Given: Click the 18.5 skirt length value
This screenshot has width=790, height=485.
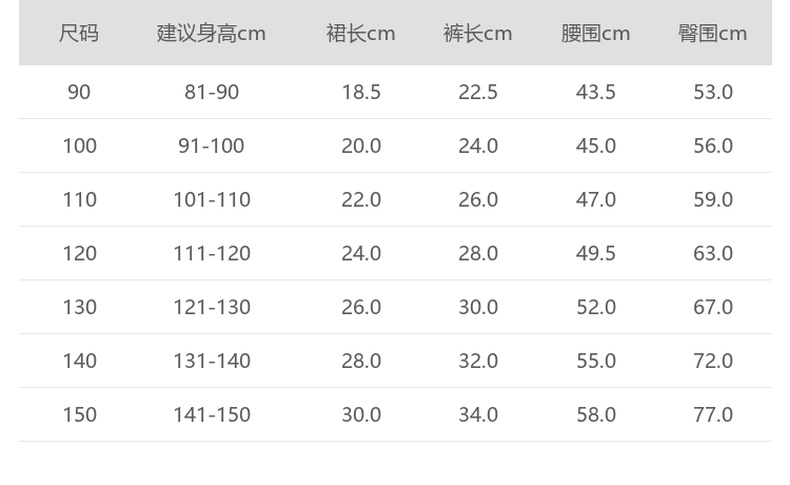Looking at the screenshot, I should coord(361,92).
